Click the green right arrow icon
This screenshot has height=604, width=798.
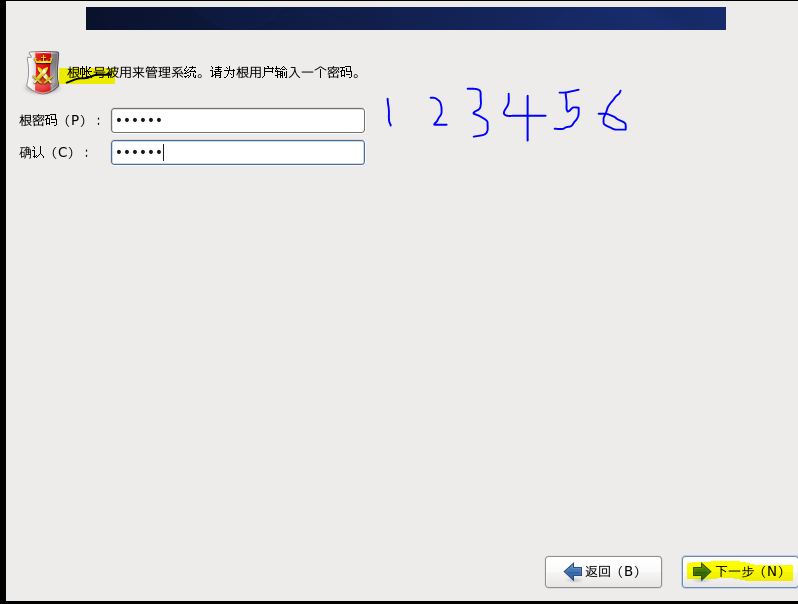tap(702, 571)
